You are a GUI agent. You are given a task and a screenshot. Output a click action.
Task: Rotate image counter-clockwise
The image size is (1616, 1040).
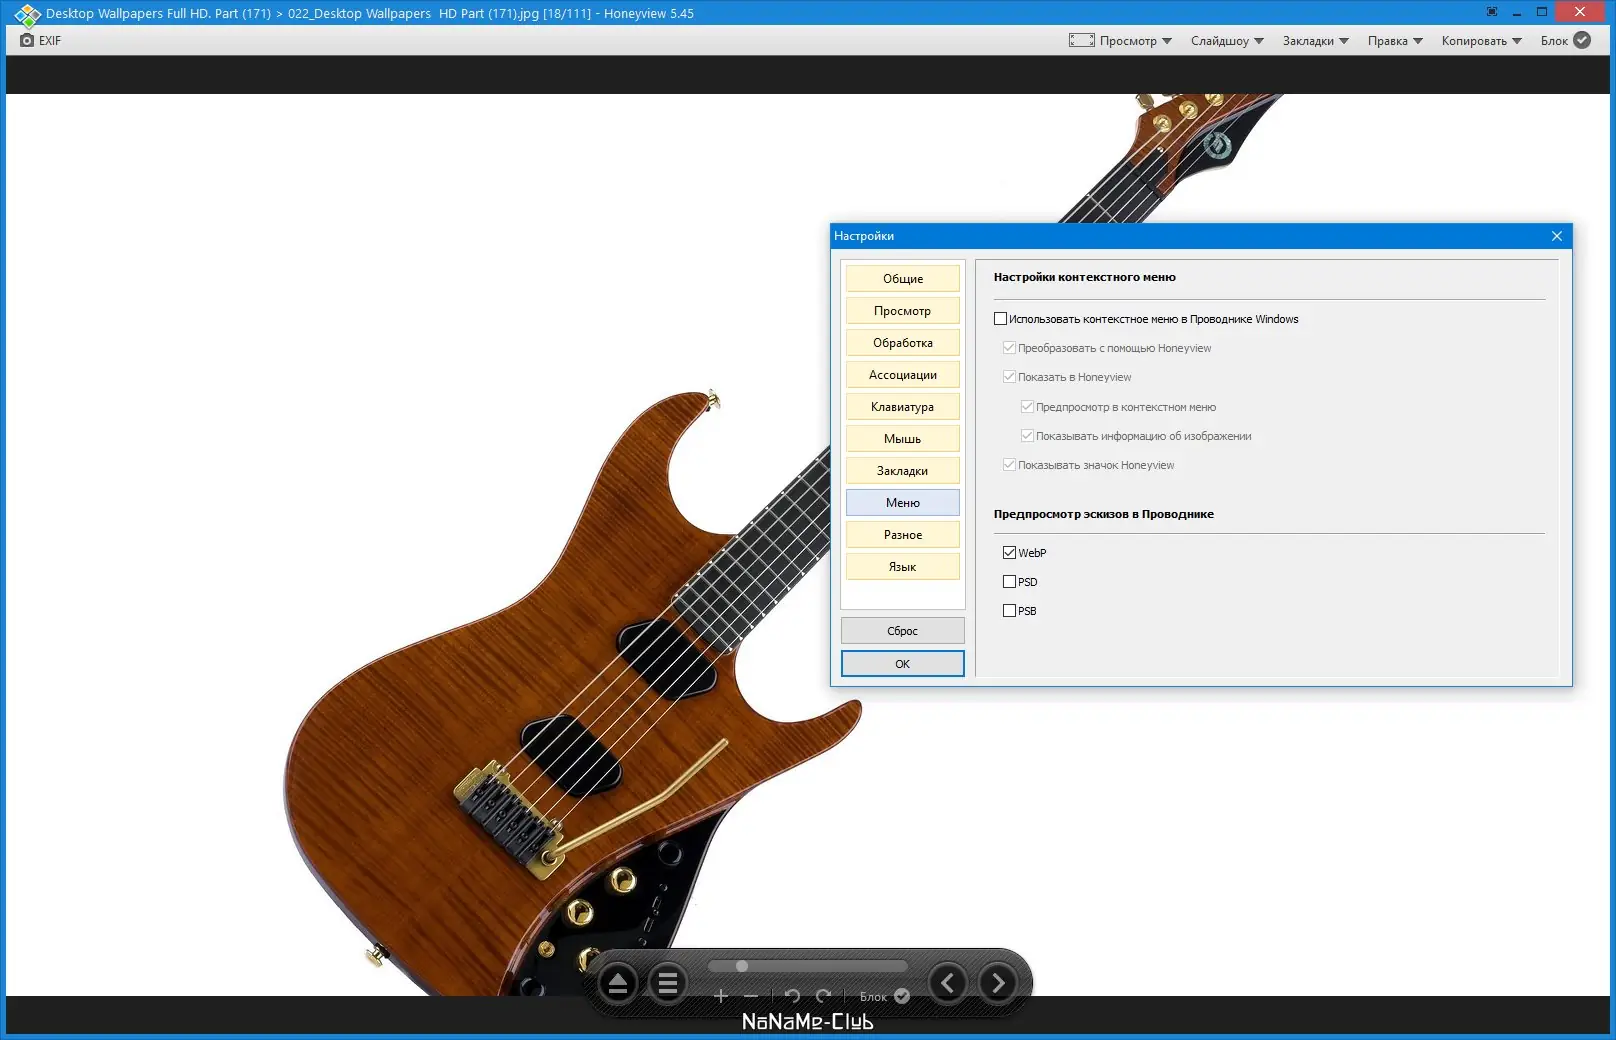pos(792,996)
